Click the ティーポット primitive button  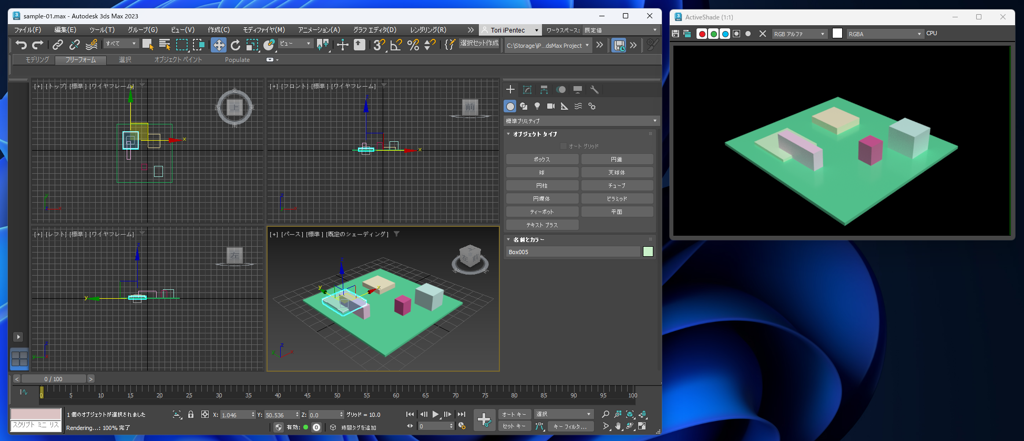(542, 212)
